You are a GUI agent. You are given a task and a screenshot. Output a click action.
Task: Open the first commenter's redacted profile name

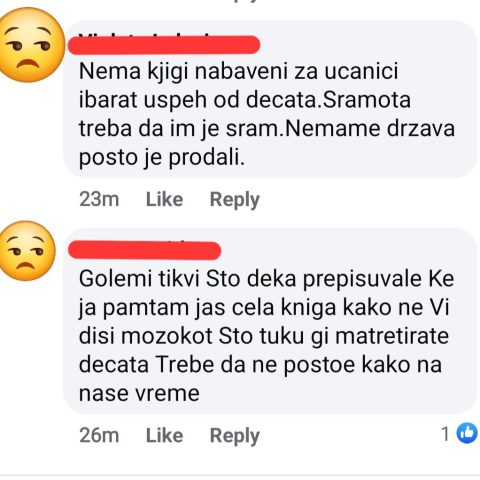[x=164, y=44]
